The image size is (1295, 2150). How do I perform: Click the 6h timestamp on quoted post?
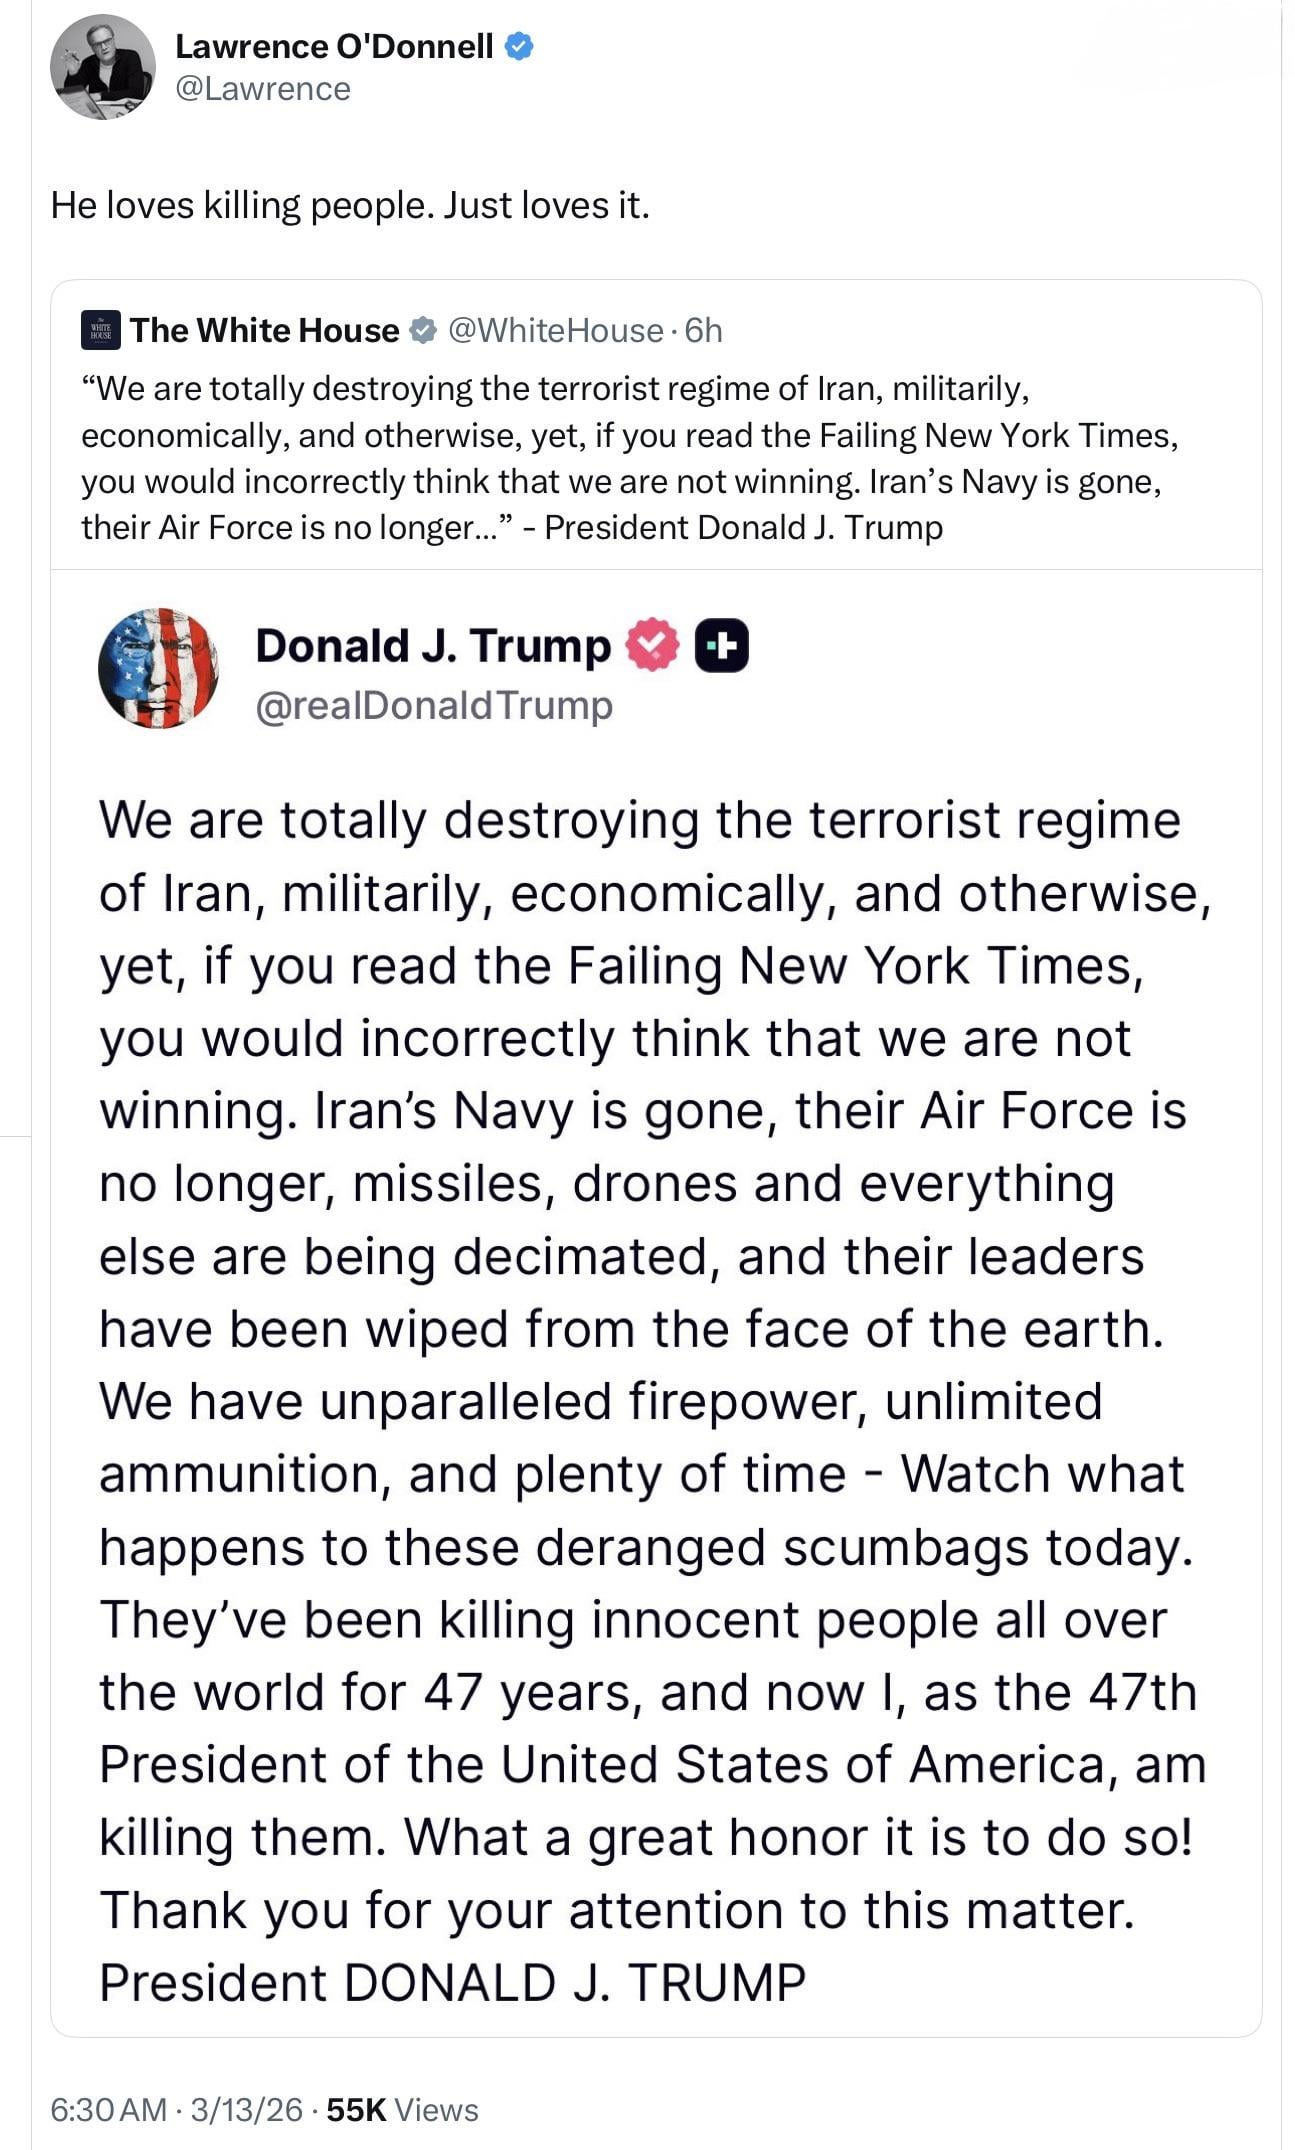[704, 330]
